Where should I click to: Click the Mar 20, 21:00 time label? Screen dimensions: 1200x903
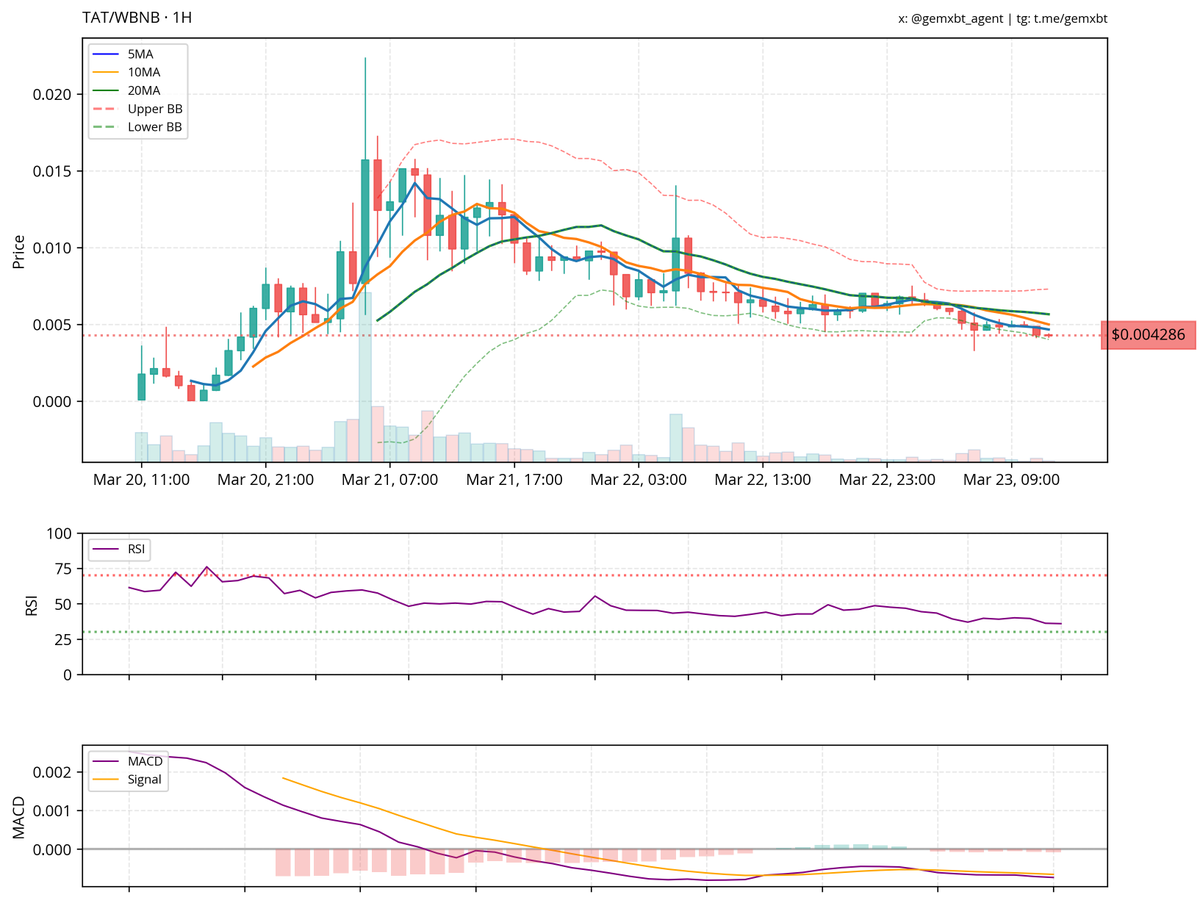coord(266,480)
